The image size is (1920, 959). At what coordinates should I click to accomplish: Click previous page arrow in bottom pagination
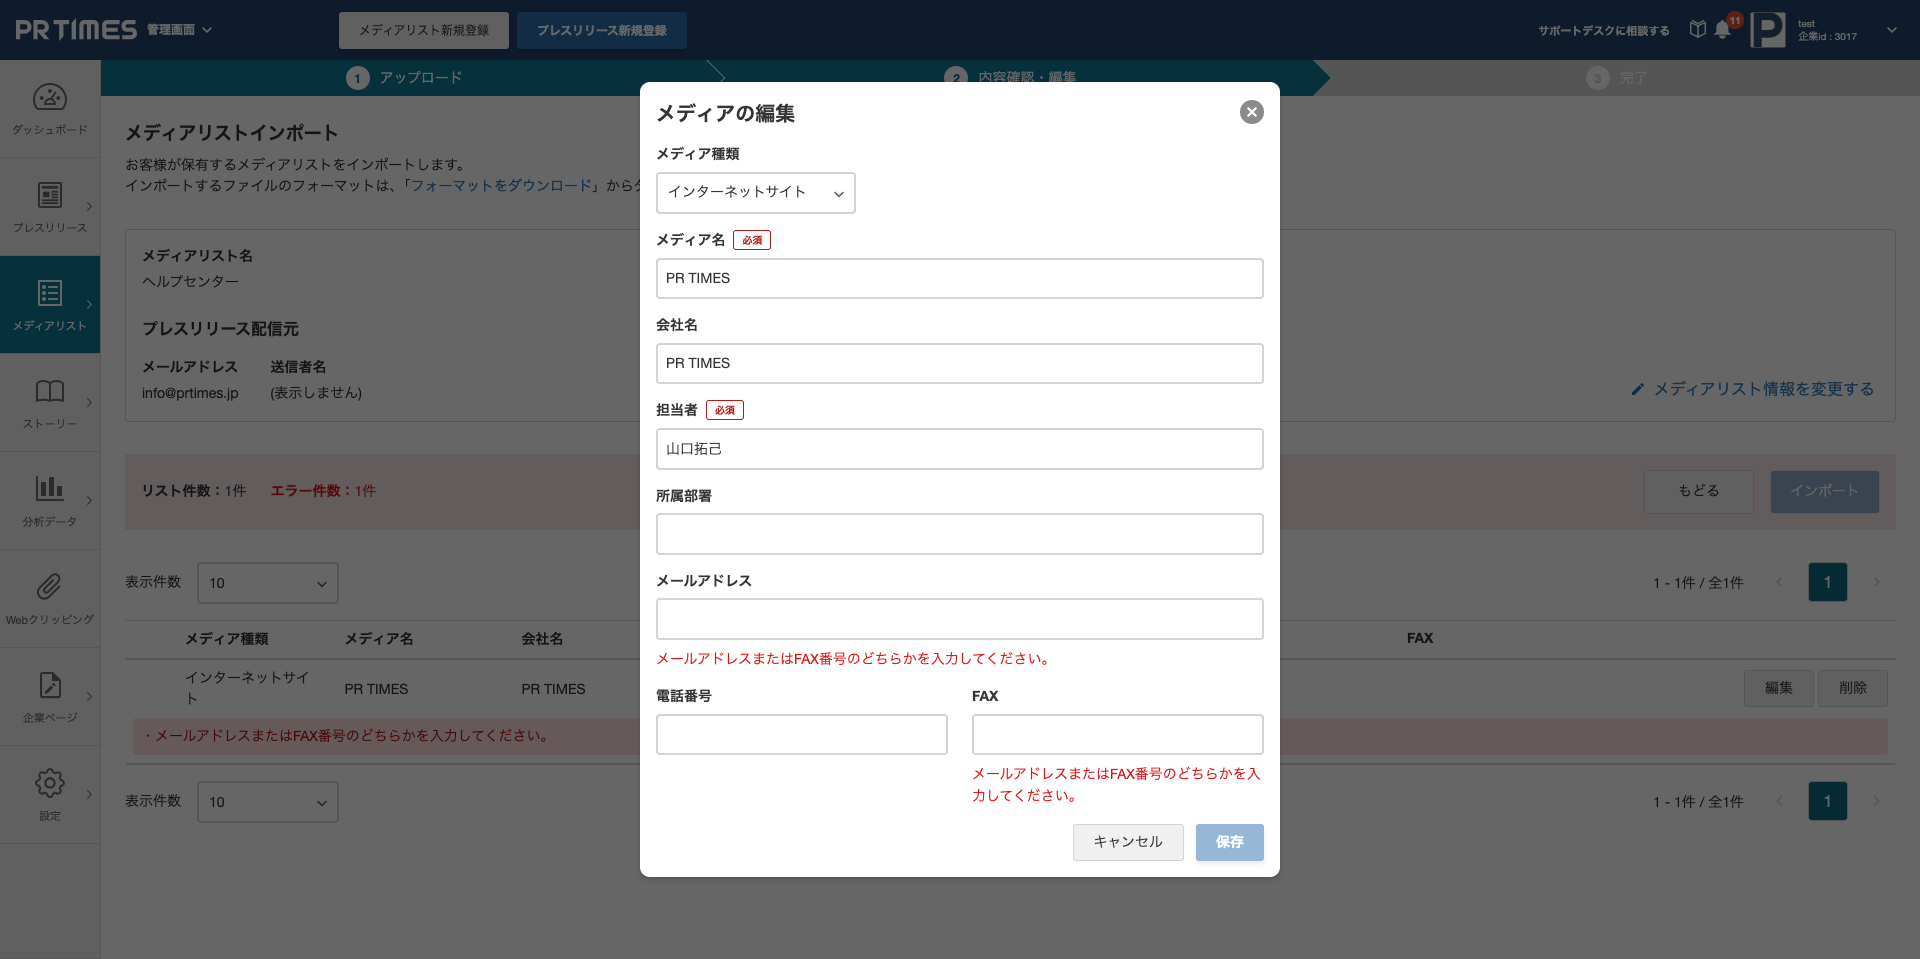[x=1779, y=801]
